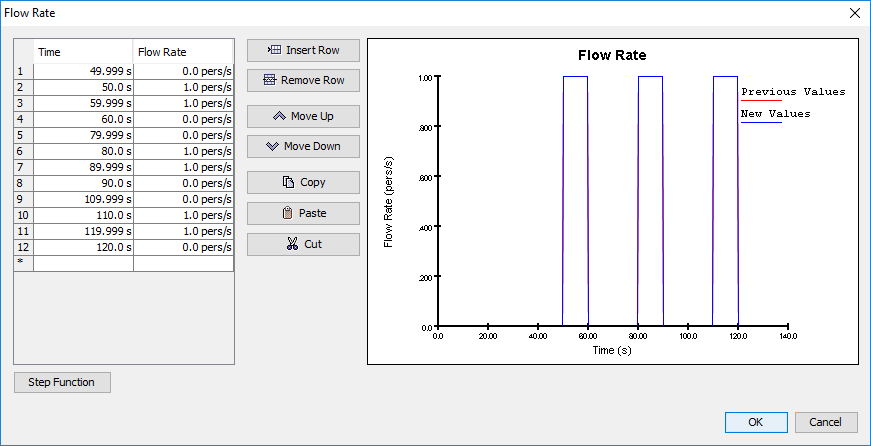Click the Previous Values red legend line
The image size is (871, 446).
tap(761, 101)
